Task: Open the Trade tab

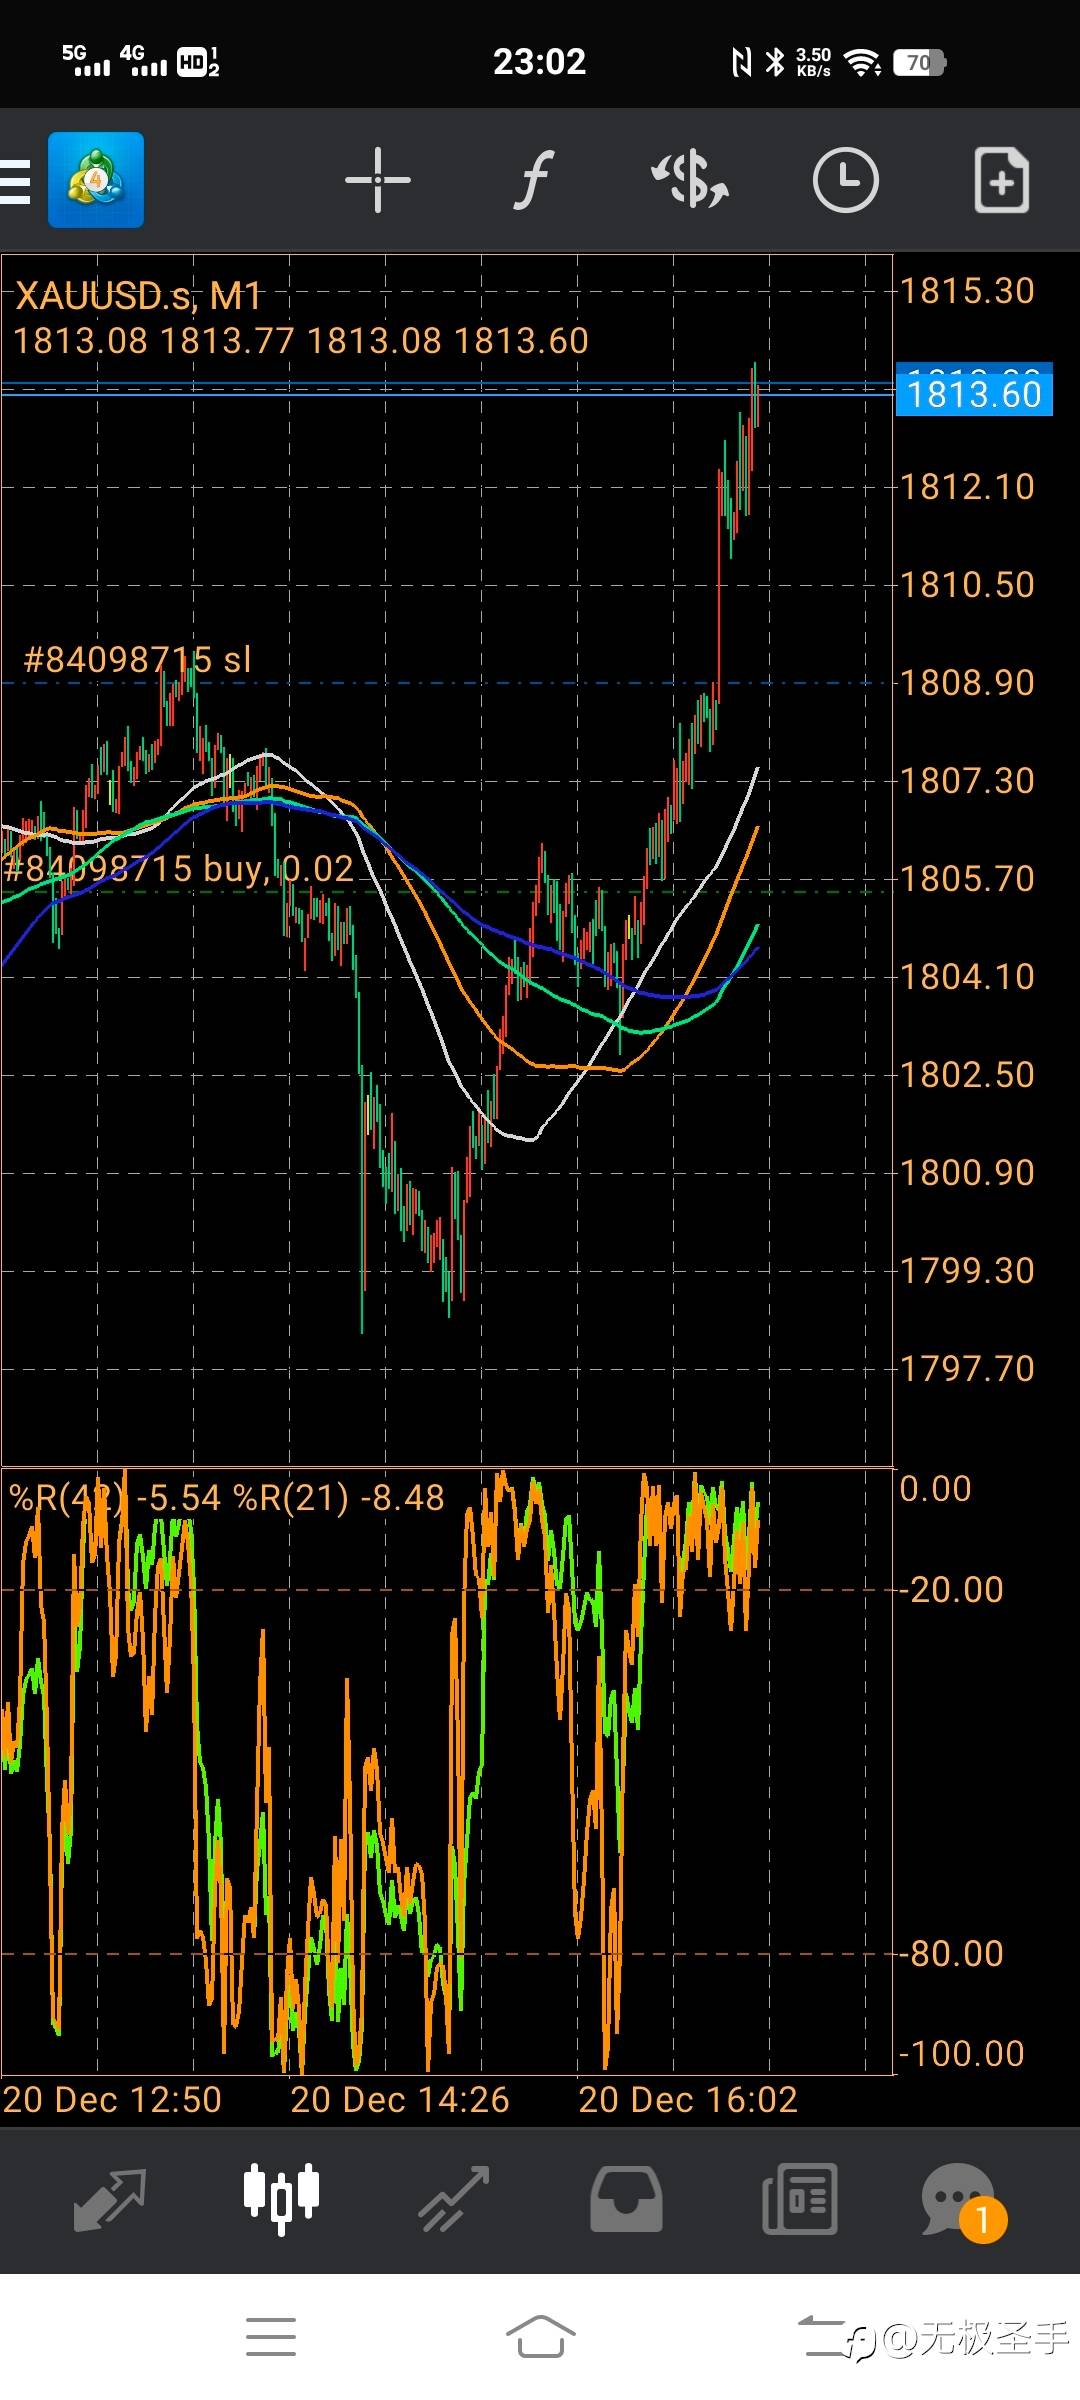Action: click(x=454, y=2199)
